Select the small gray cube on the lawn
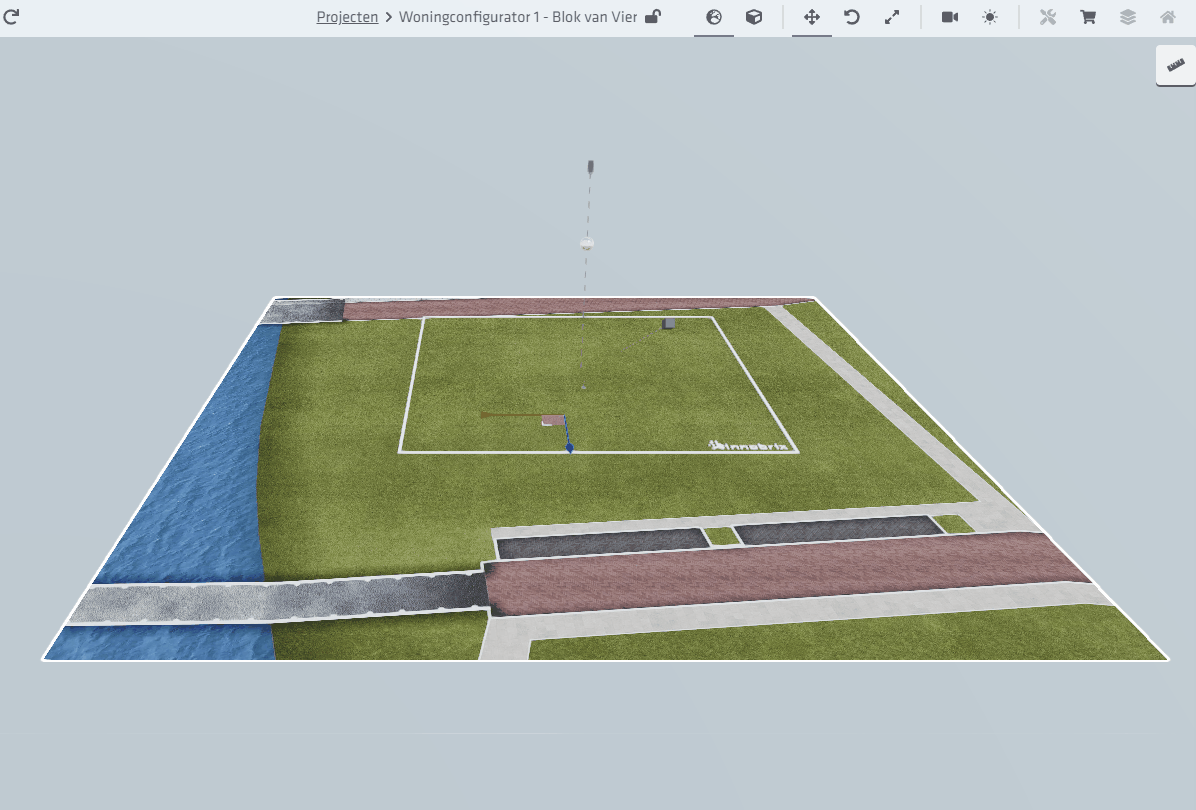 668,323
